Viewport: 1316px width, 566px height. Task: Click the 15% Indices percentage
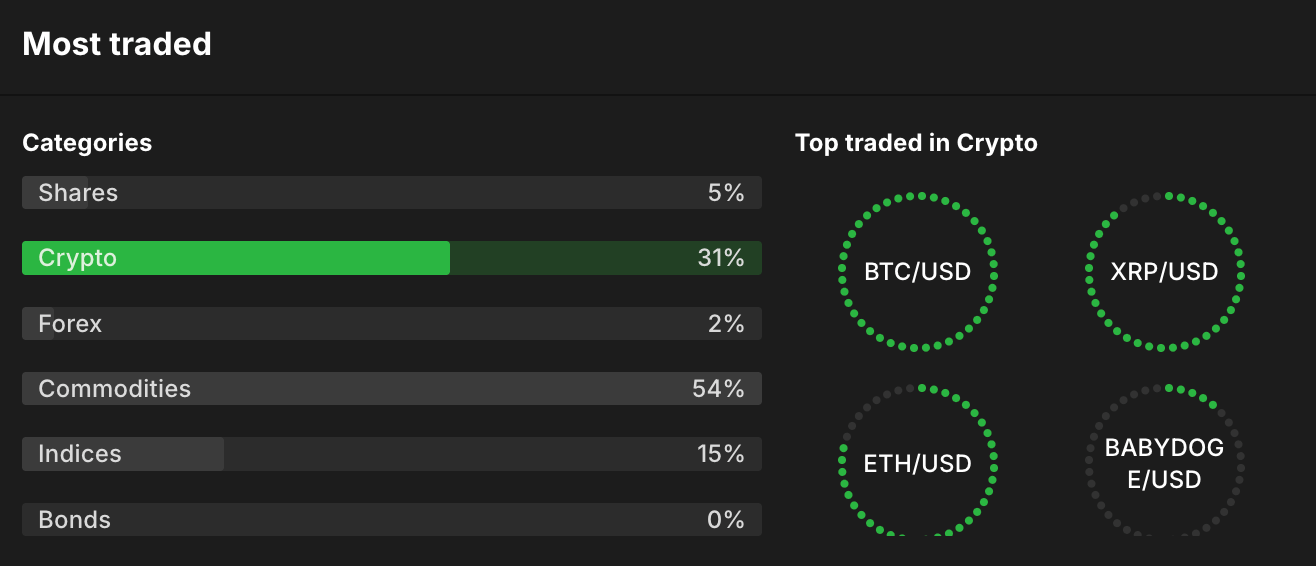(721, 454)
